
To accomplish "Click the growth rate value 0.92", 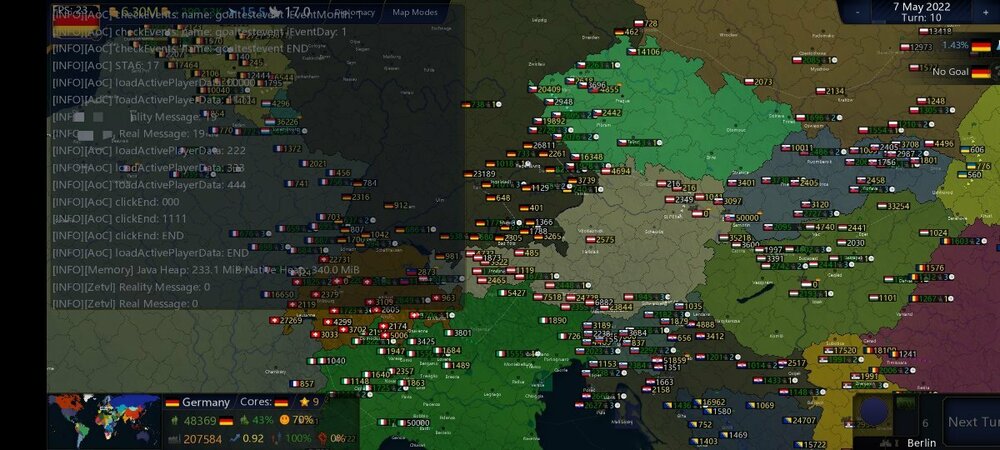I will [253, 439].
